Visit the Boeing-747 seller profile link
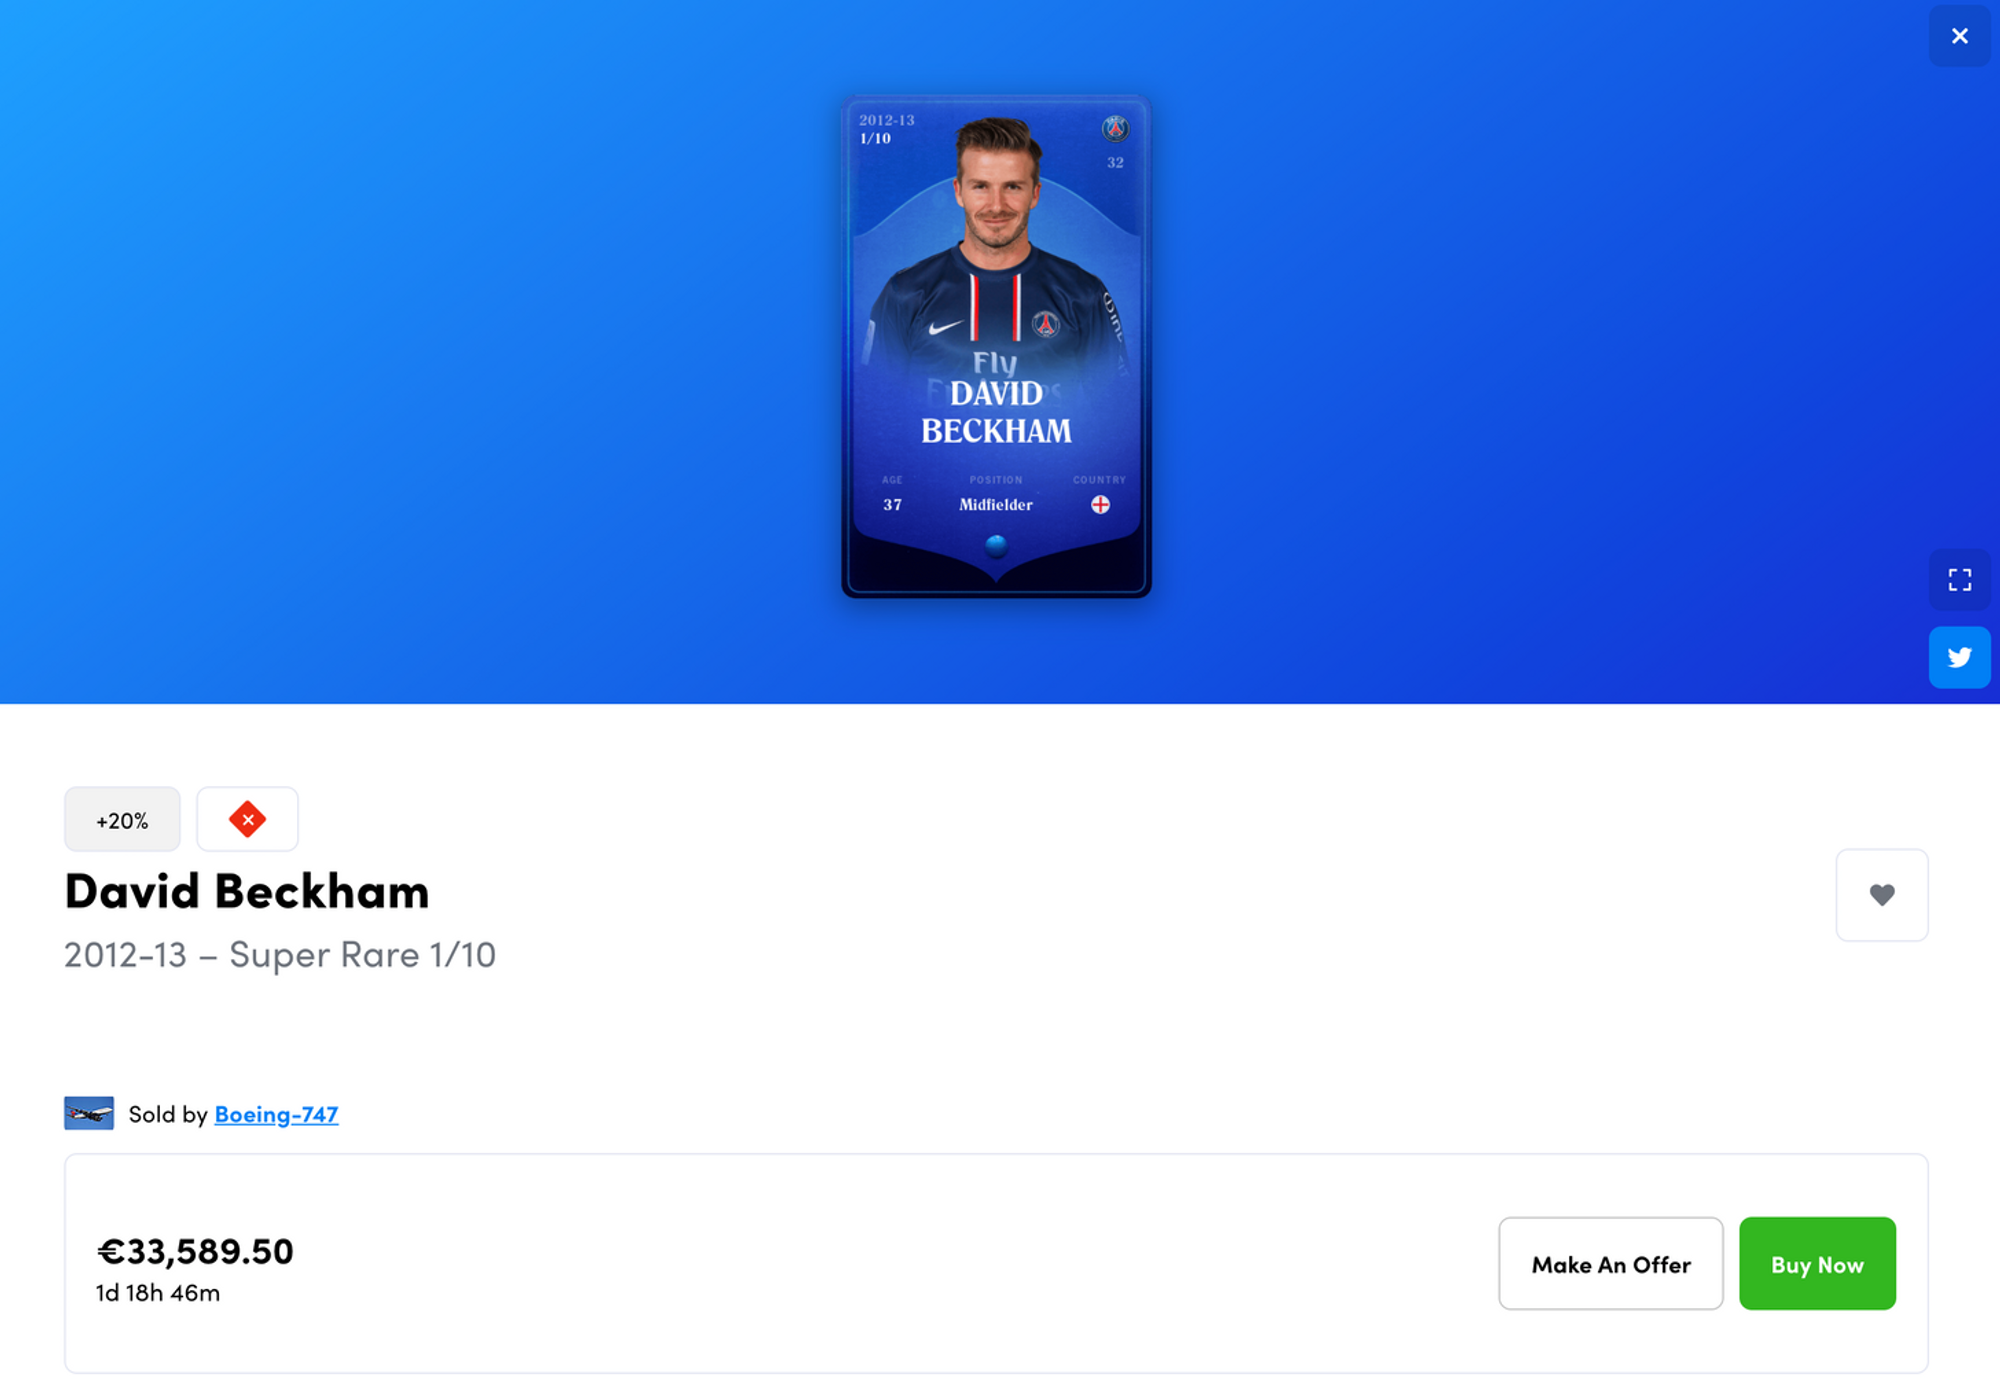2000x1387 pixels. click(x=276, y=1114)
